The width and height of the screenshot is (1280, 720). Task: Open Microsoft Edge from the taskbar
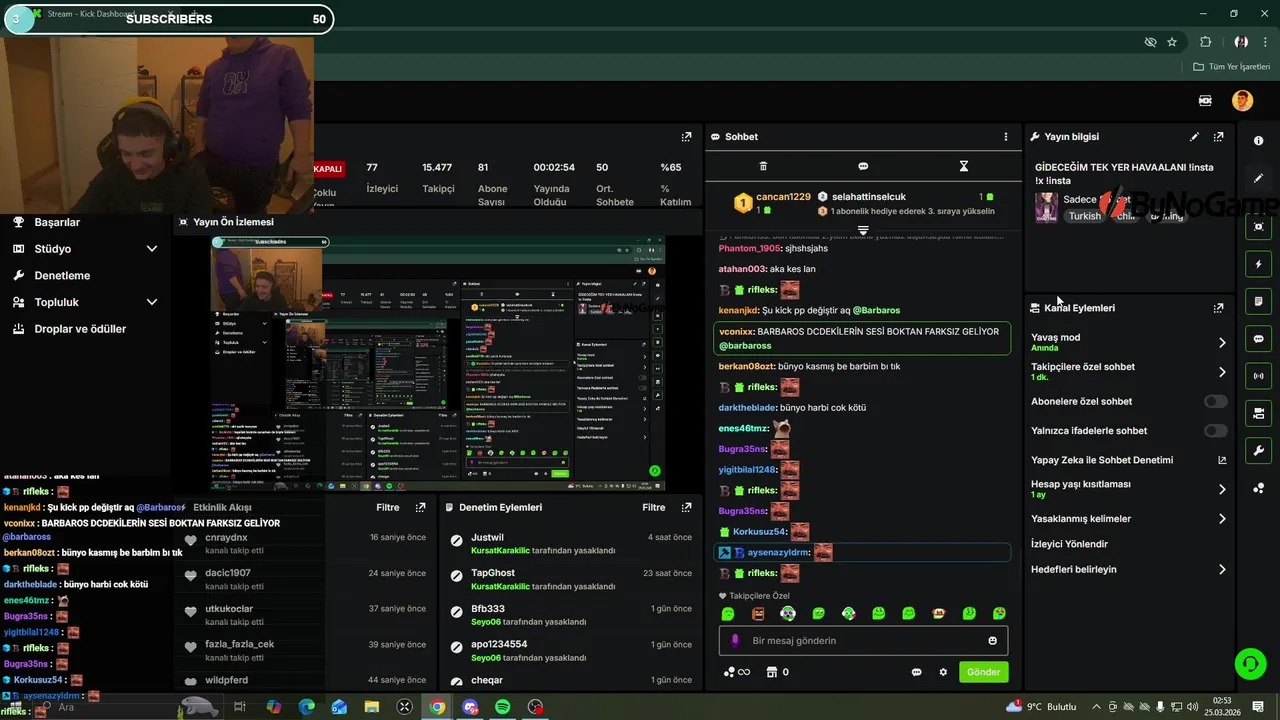(306, 707)
